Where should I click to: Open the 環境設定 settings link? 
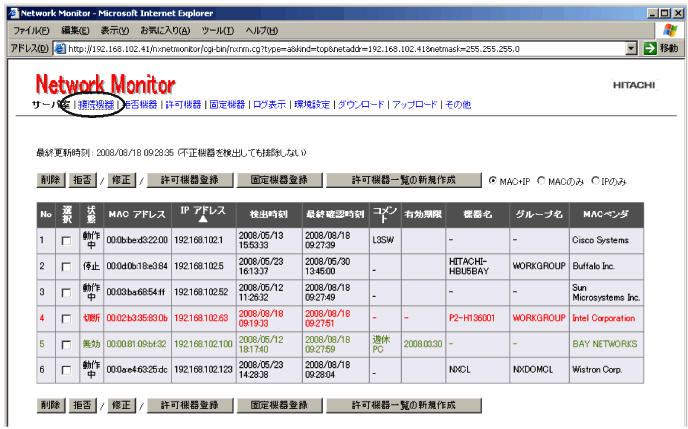tap(311, 104)
